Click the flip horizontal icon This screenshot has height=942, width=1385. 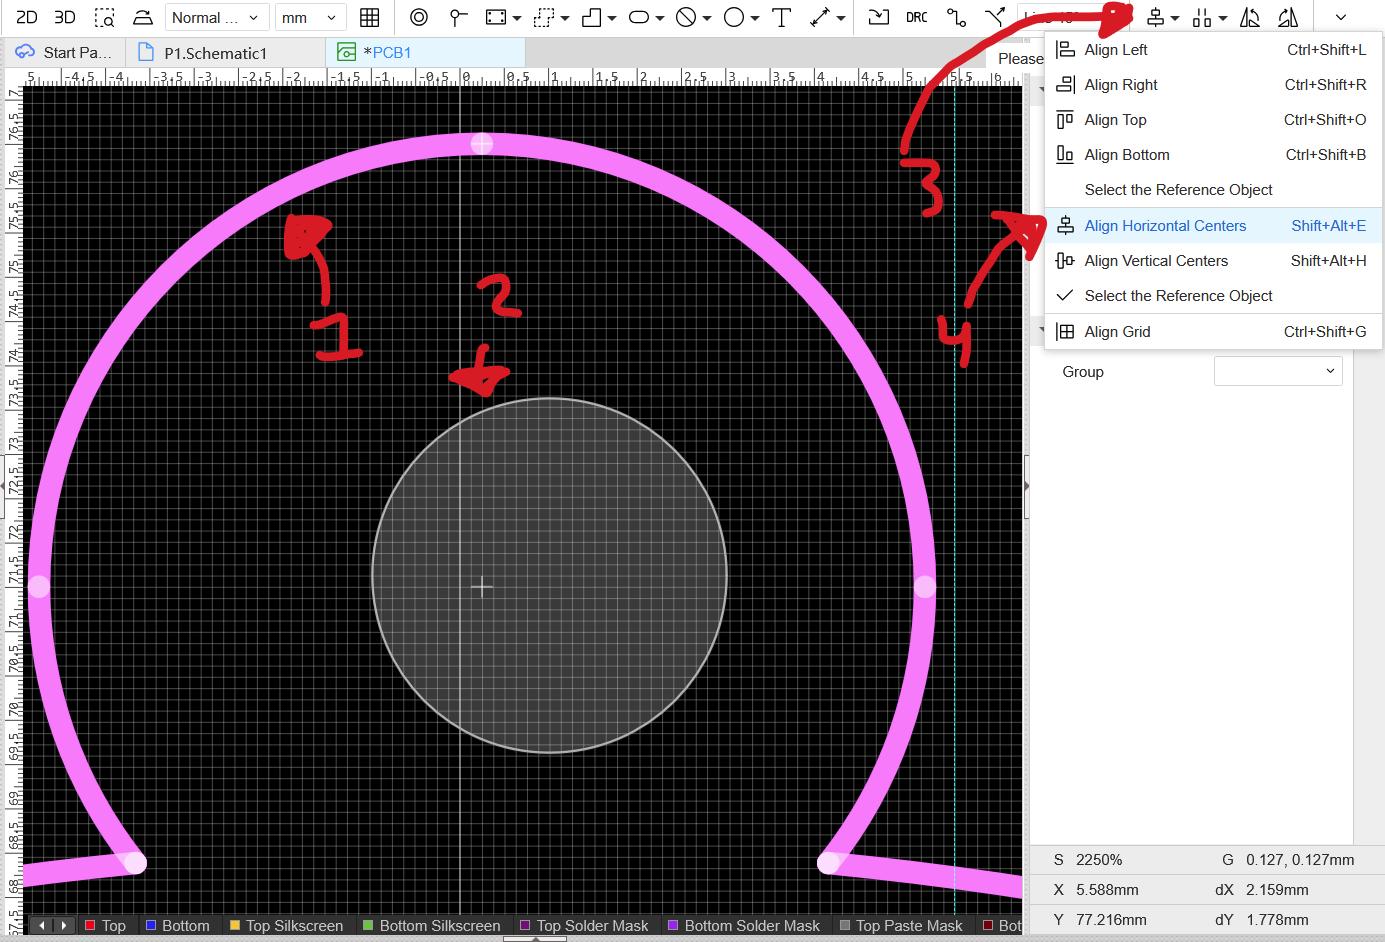pos(1250,17)
